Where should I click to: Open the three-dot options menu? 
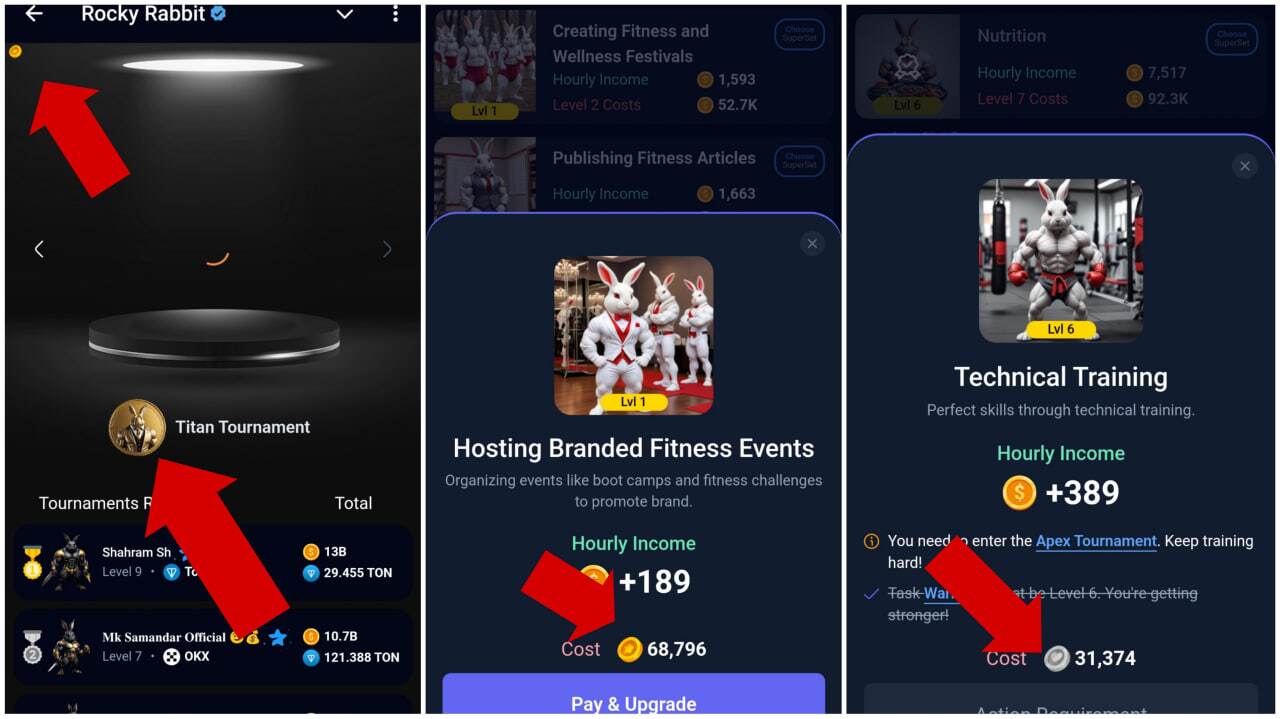tap(395, 13)
